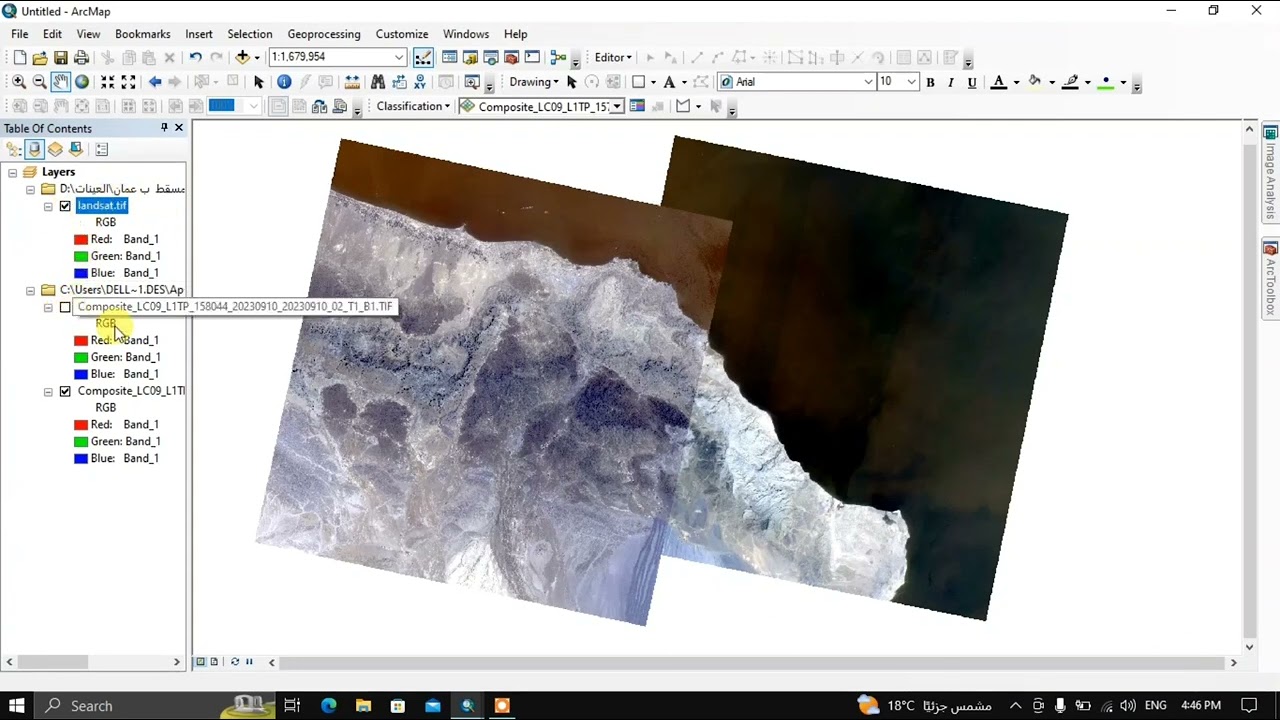Open the Training Sample Manager
This screenshot has width=1280, height=720.
(x=637, y=107)
